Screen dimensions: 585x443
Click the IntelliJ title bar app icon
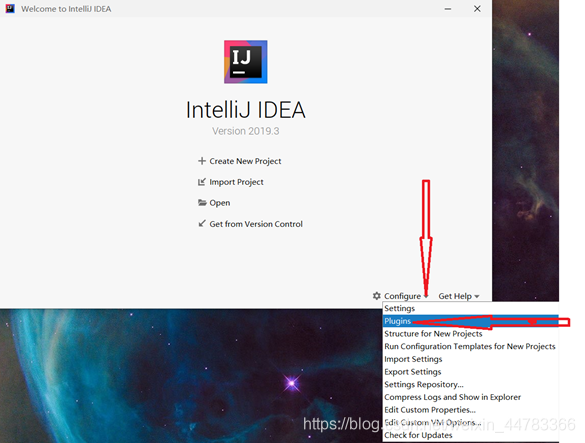point(10,9)
